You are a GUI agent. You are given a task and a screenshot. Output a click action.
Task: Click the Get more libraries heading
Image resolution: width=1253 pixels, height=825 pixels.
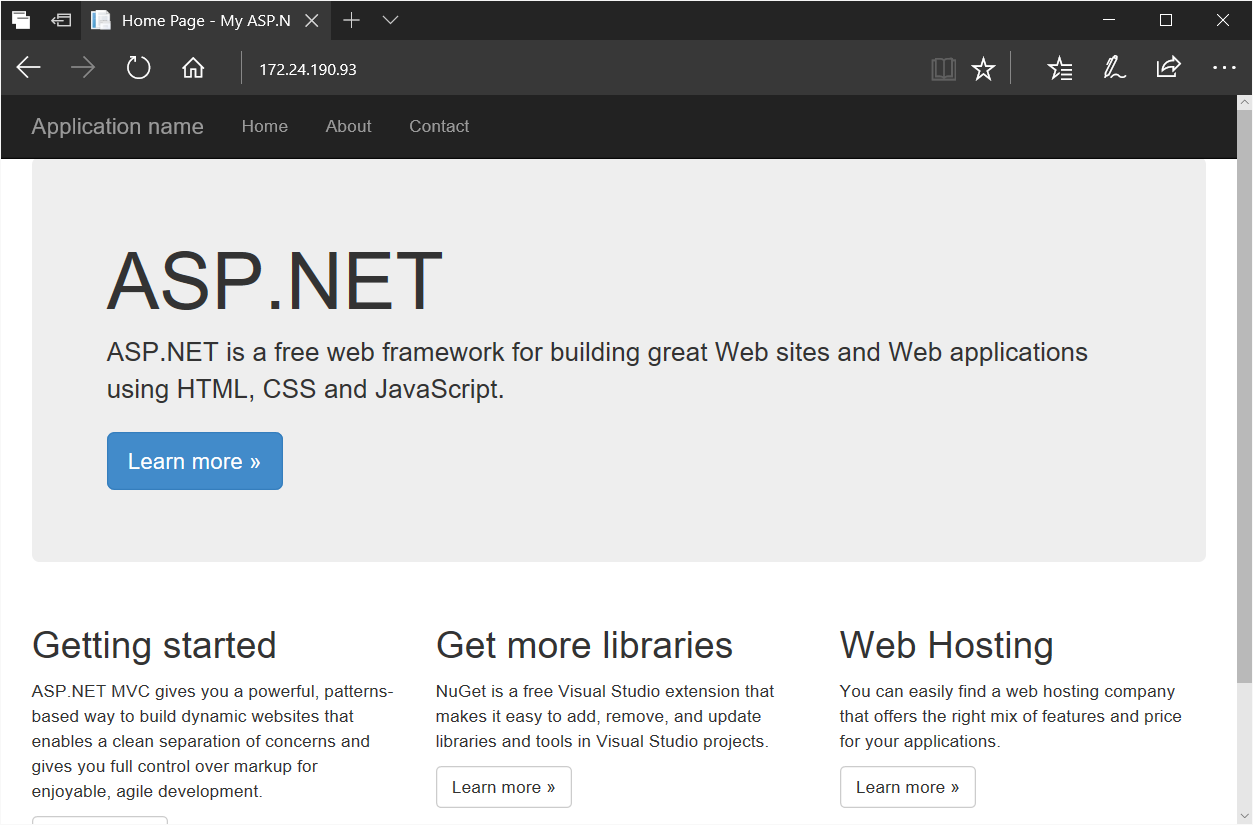click(x=584, y=645)
